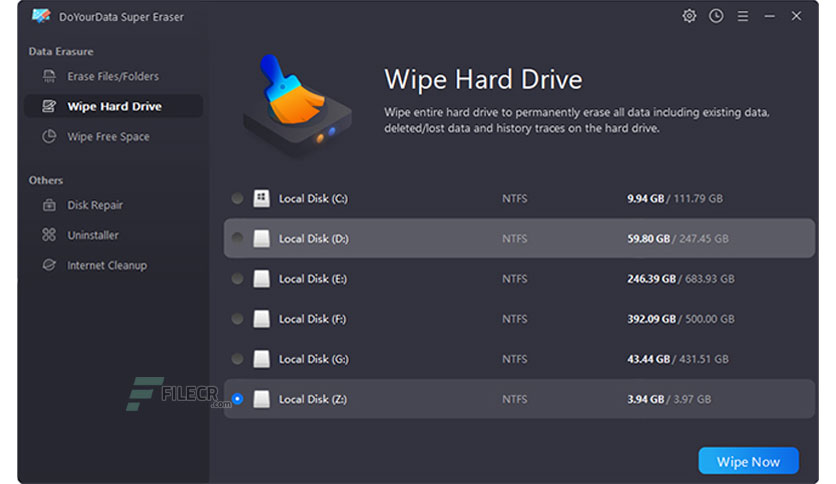Click NTFS in the Local Disk (Z:) row
This screenshot has width=836, height=484.
515,399
